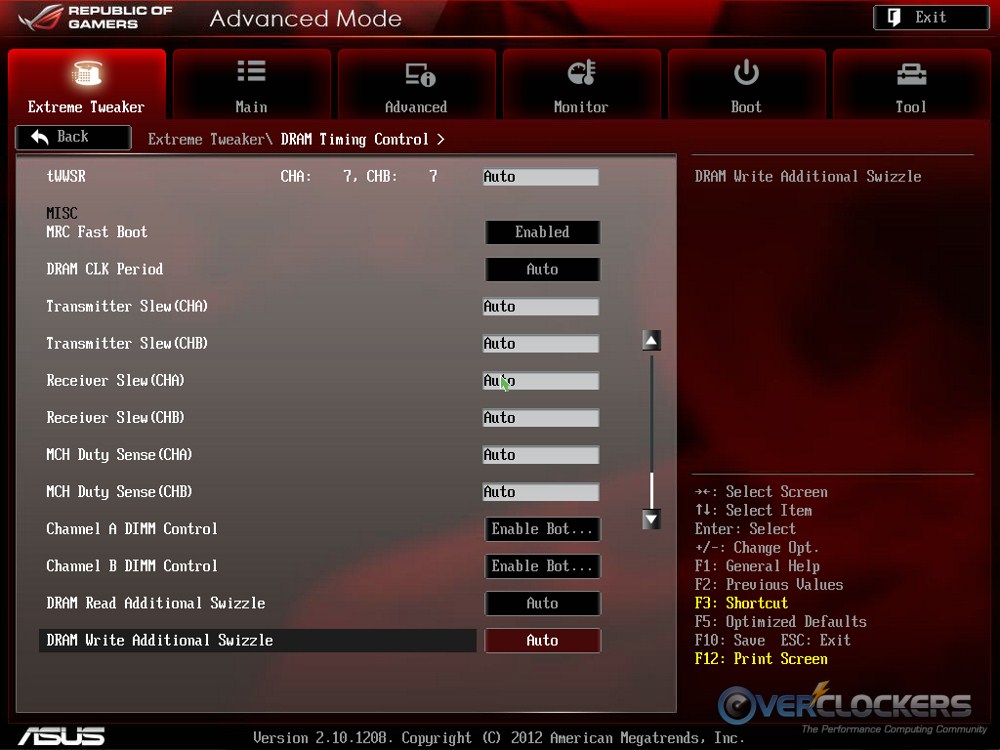Screen dimensions: 1000x750
Task: Expand DRAM Read Additional Swizzle options
Action: pyautogui.click(x=542, y=603)
